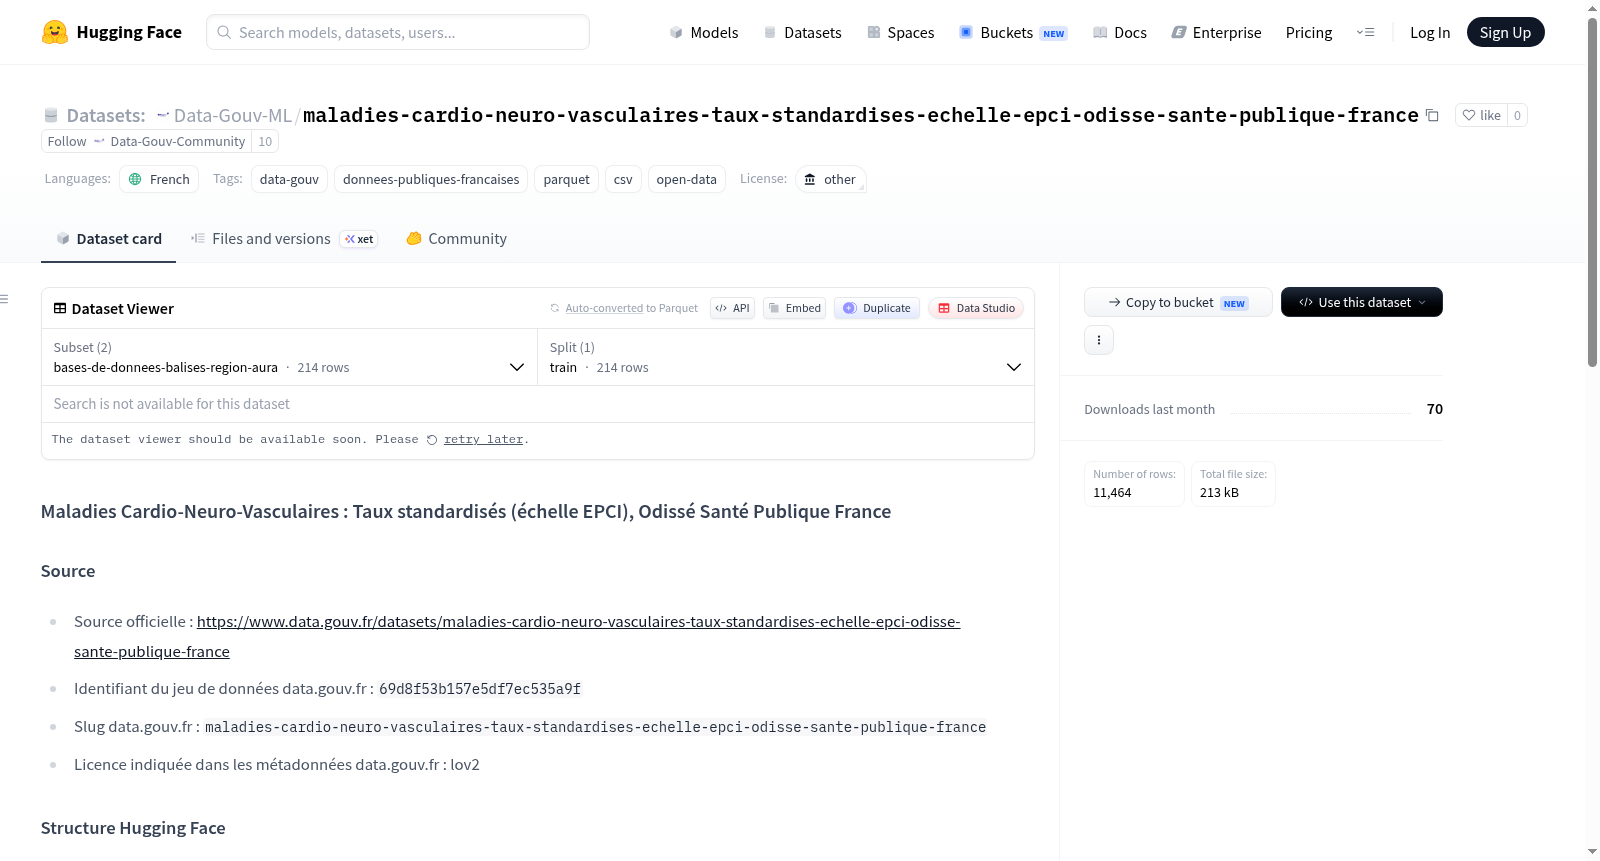Screen dimensions: 1600x861
Task: Open the Spaces page
Action: [901, 32]
